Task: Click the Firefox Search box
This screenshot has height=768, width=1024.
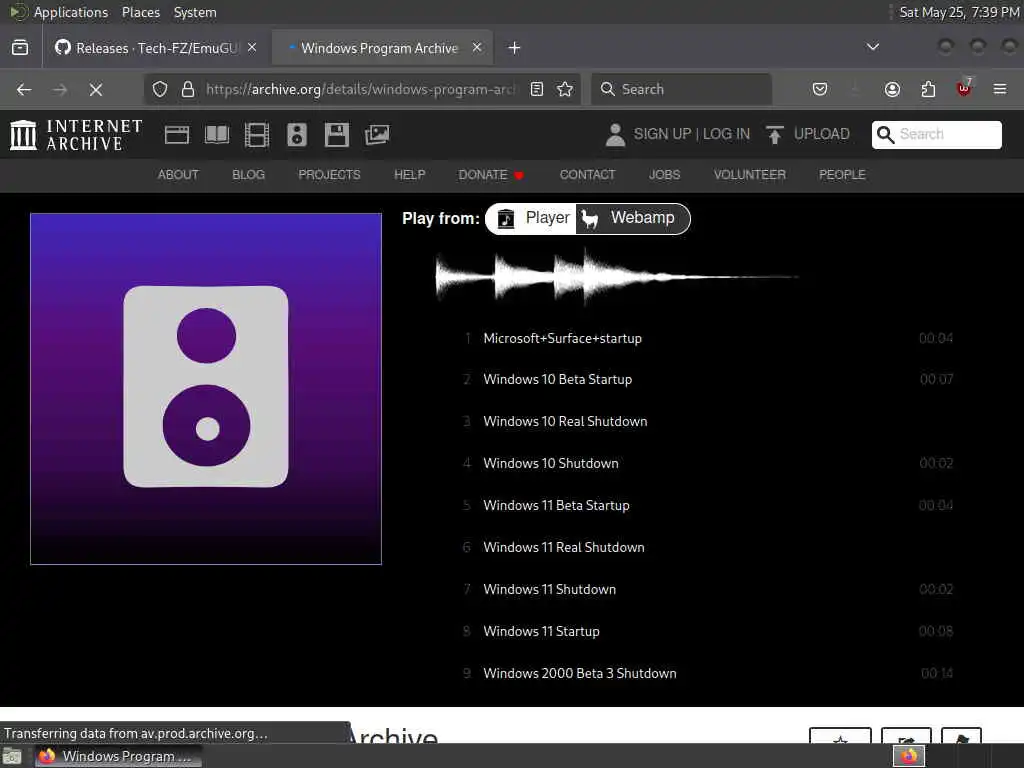Action: click(682, 89)
